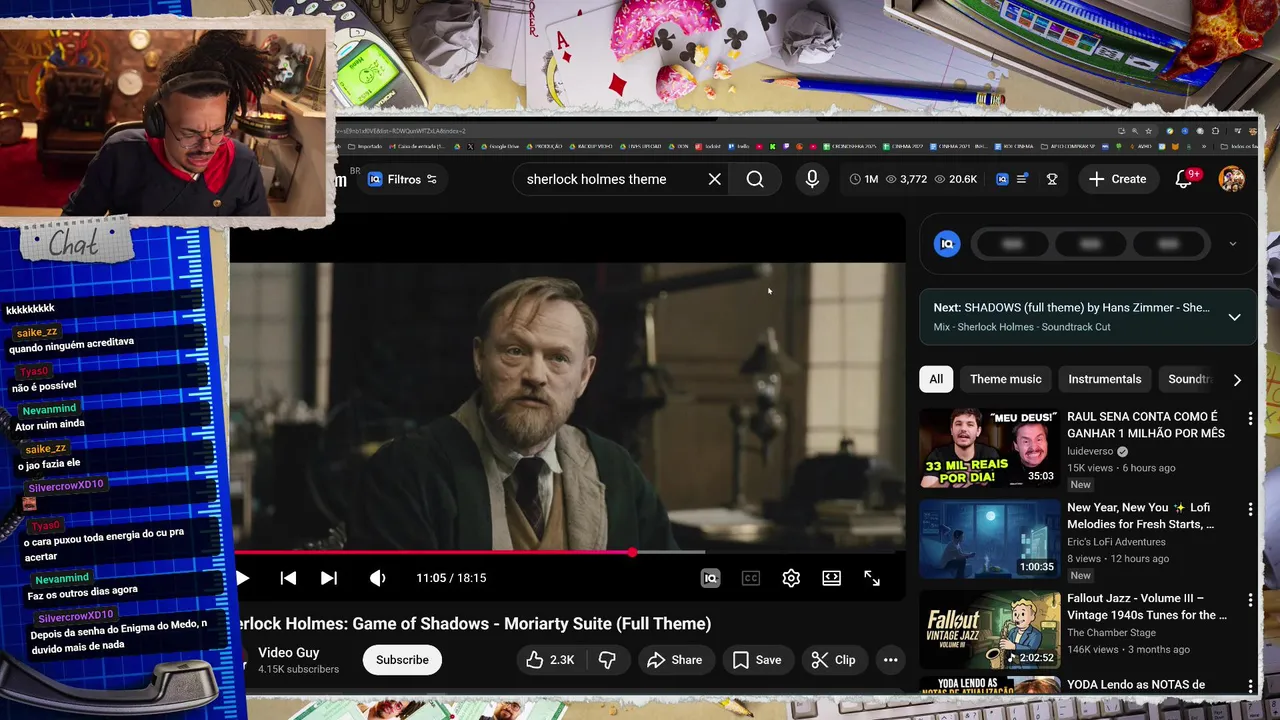Open player settings gear
This screenshot has height=720, width=1280.
791,578
